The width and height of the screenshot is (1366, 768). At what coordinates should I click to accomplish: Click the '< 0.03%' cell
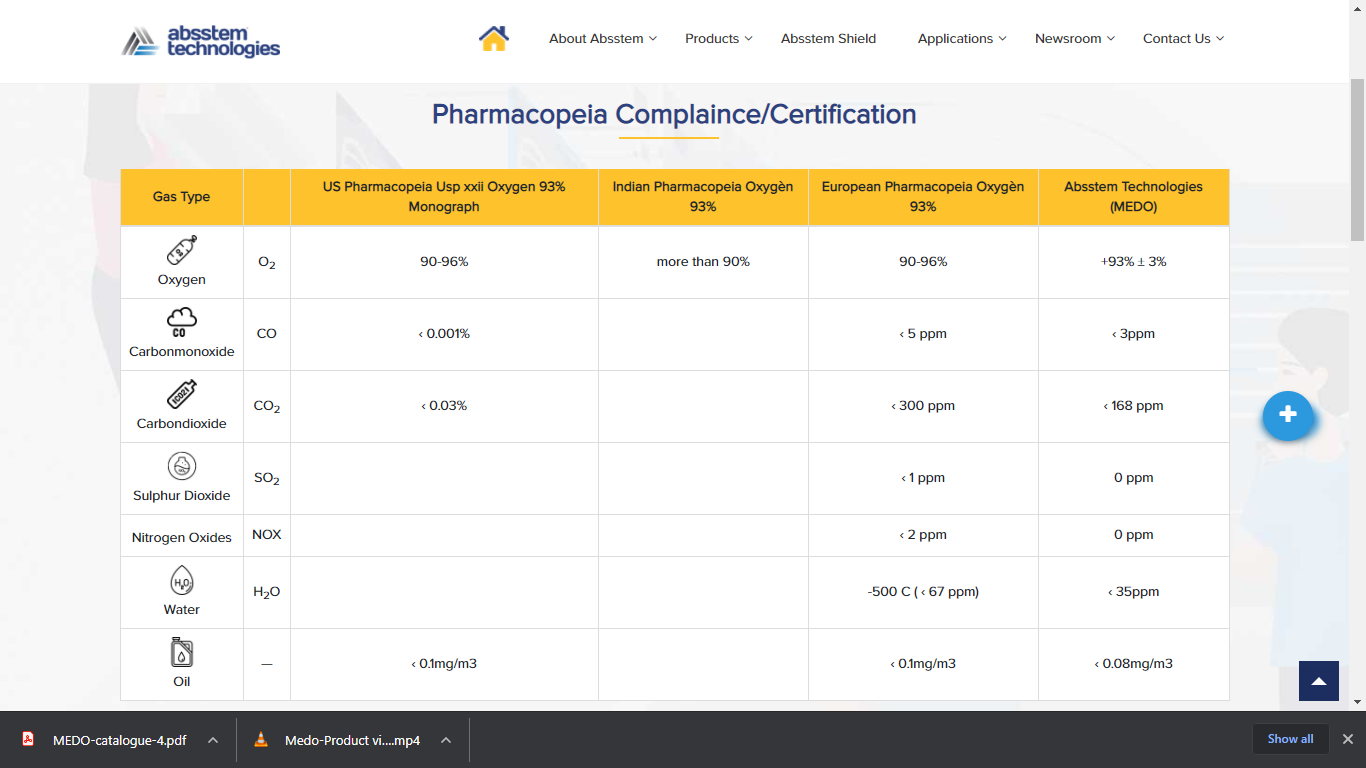tap(444, 406)
